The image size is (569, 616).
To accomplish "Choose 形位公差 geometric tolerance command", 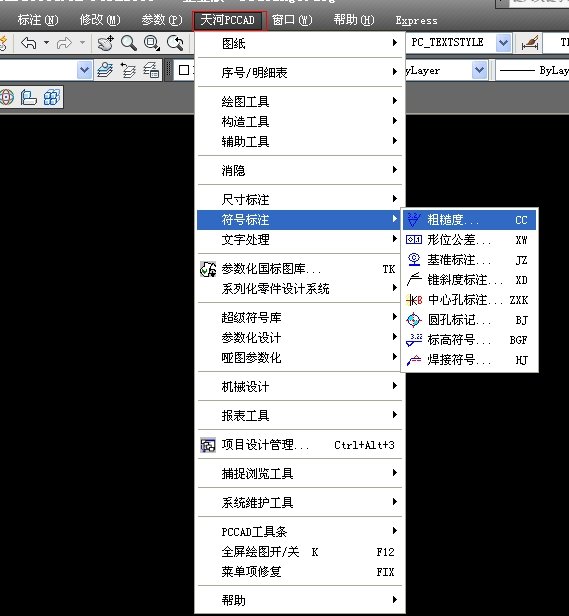I will point(470,240).
